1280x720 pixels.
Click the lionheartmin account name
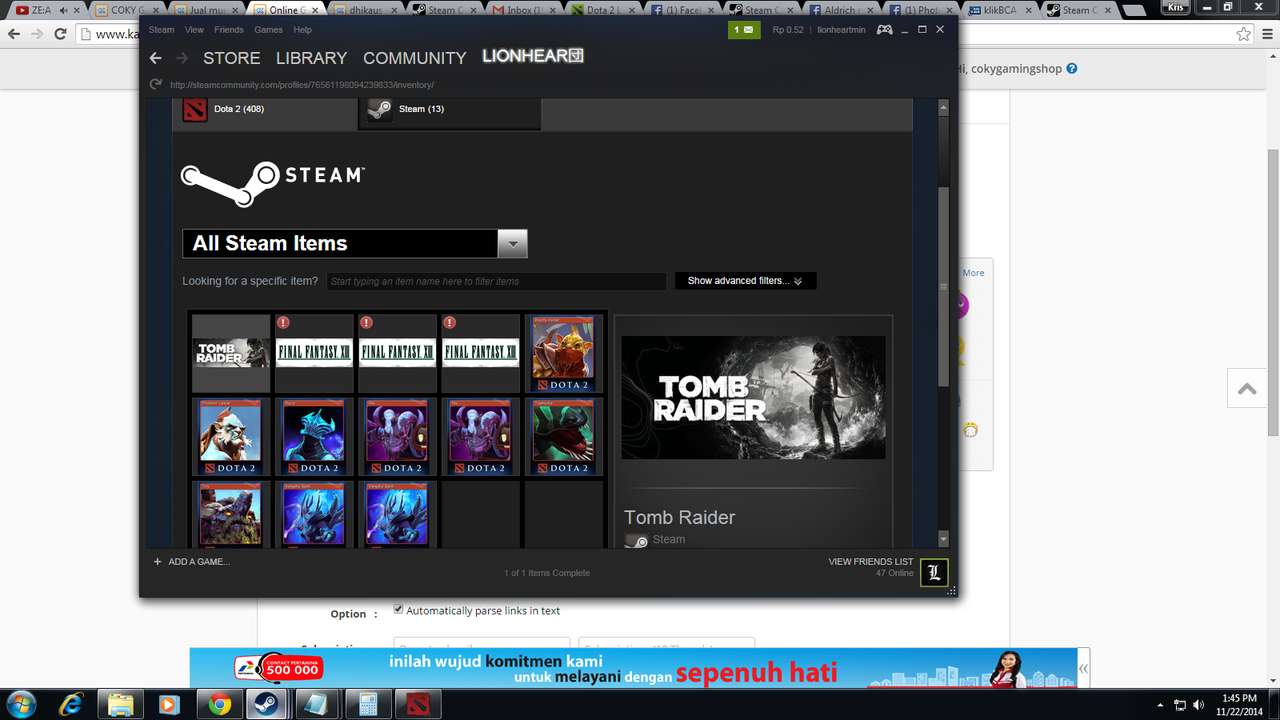841,30
